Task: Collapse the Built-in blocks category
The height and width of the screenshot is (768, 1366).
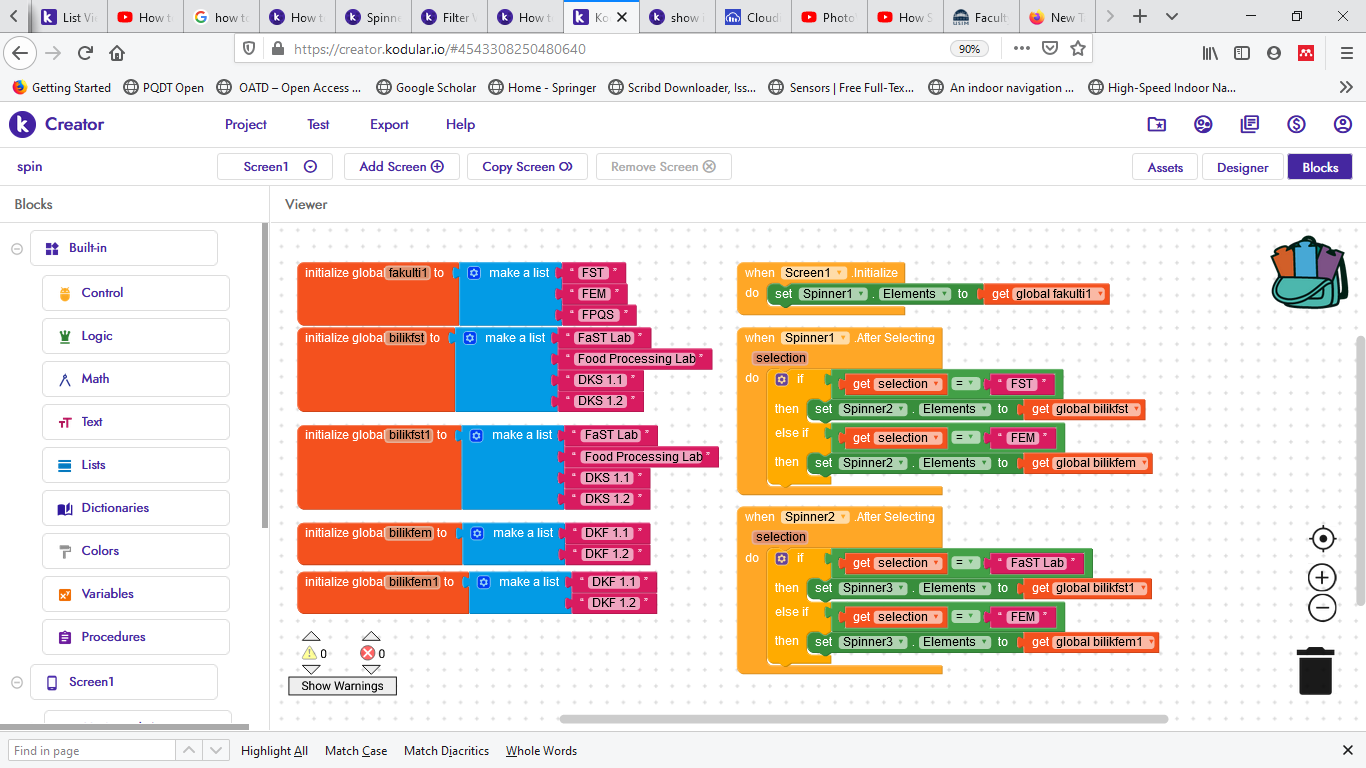Action: pos(17,249)
